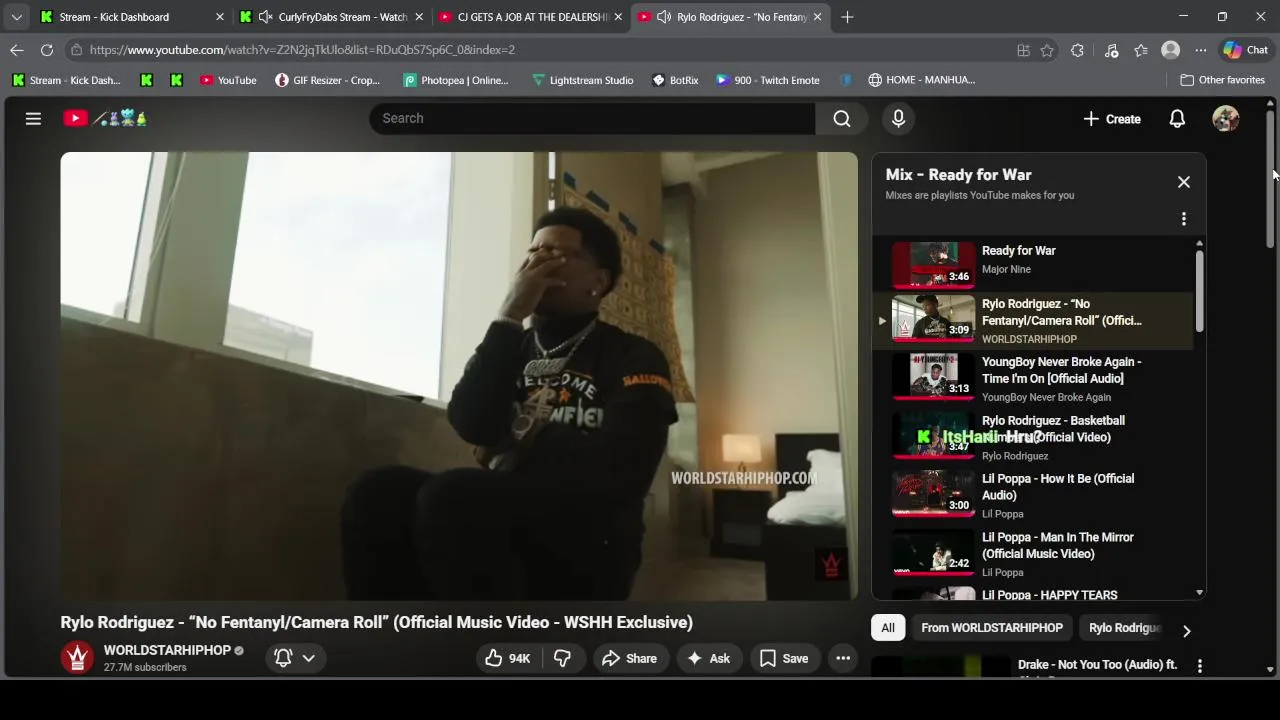Expand the notification preference chevron dropdown
Screen dimensions: 1280x720
click(309, 658)
